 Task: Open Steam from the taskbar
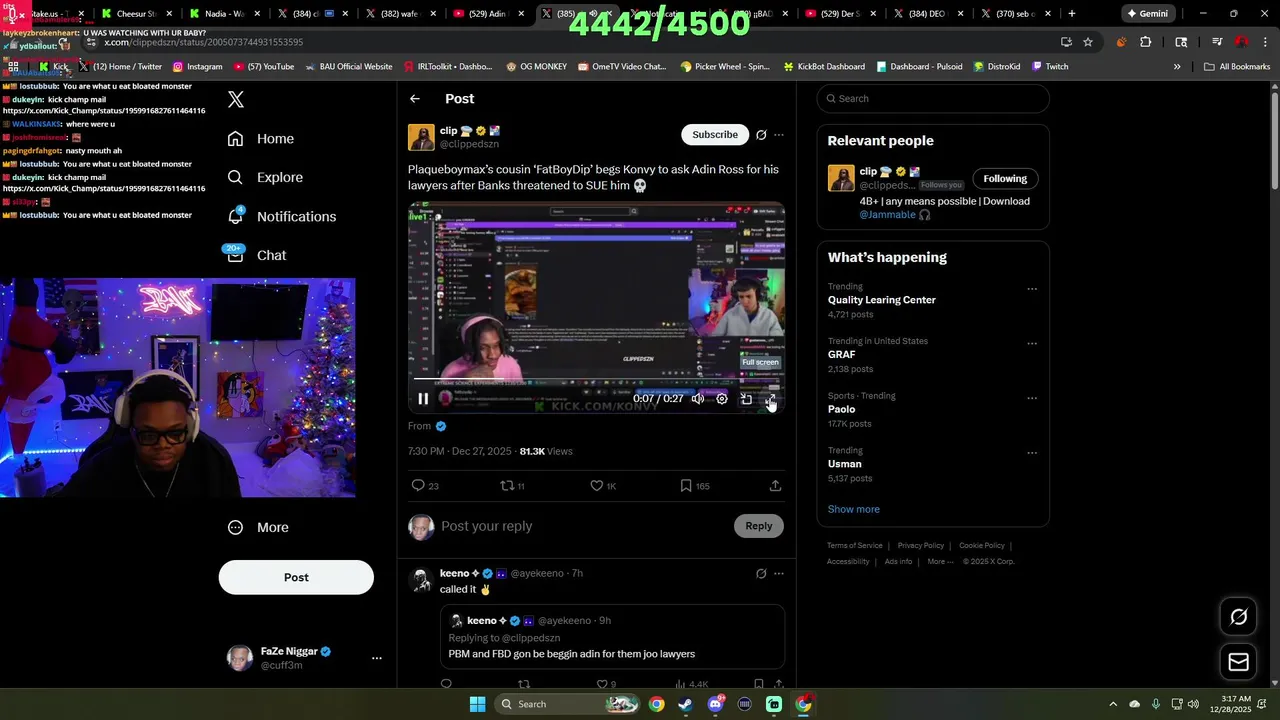click(x=685, y=704)
